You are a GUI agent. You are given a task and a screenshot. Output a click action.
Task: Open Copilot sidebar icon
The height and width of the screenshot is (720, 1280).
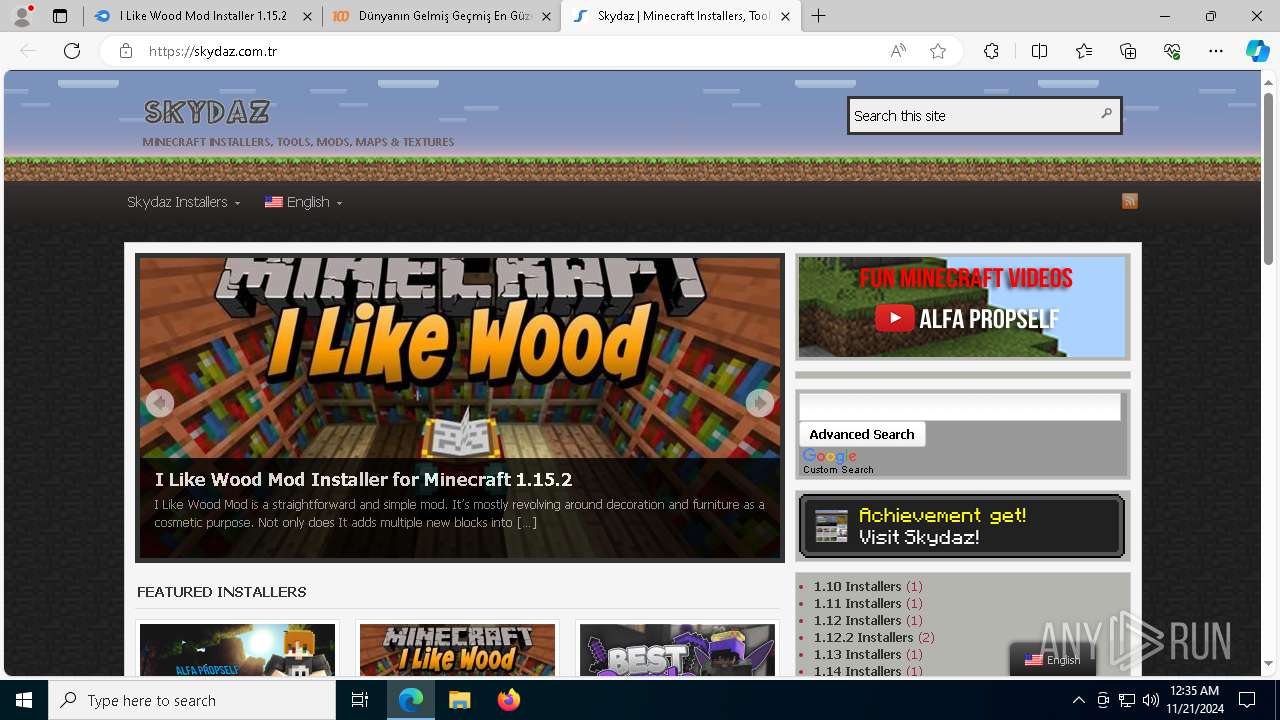pyautogui.click(x=1257, y=51)
